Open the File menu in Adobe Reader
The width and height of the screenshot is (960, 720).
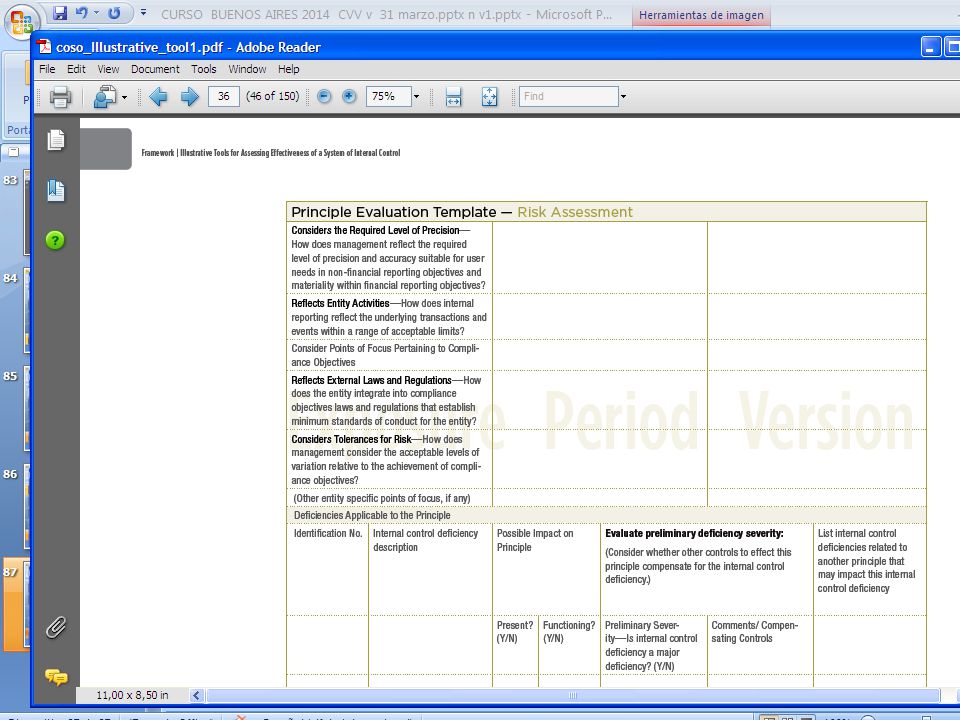47,69
